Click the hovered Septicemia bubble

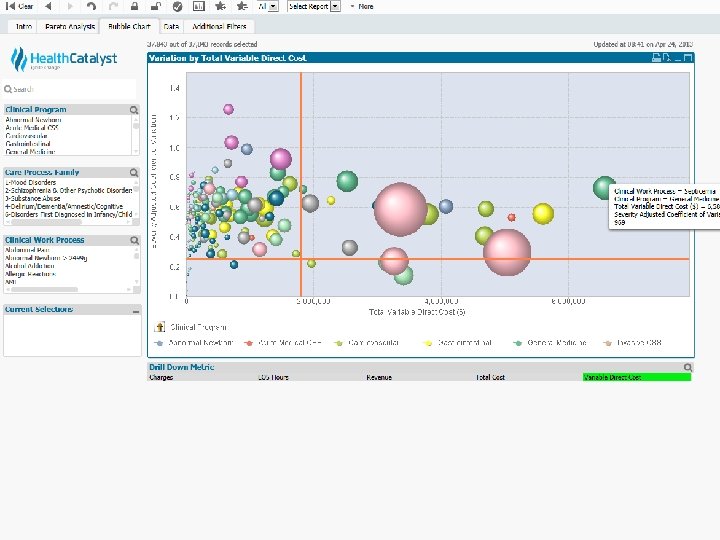[604, 188]
